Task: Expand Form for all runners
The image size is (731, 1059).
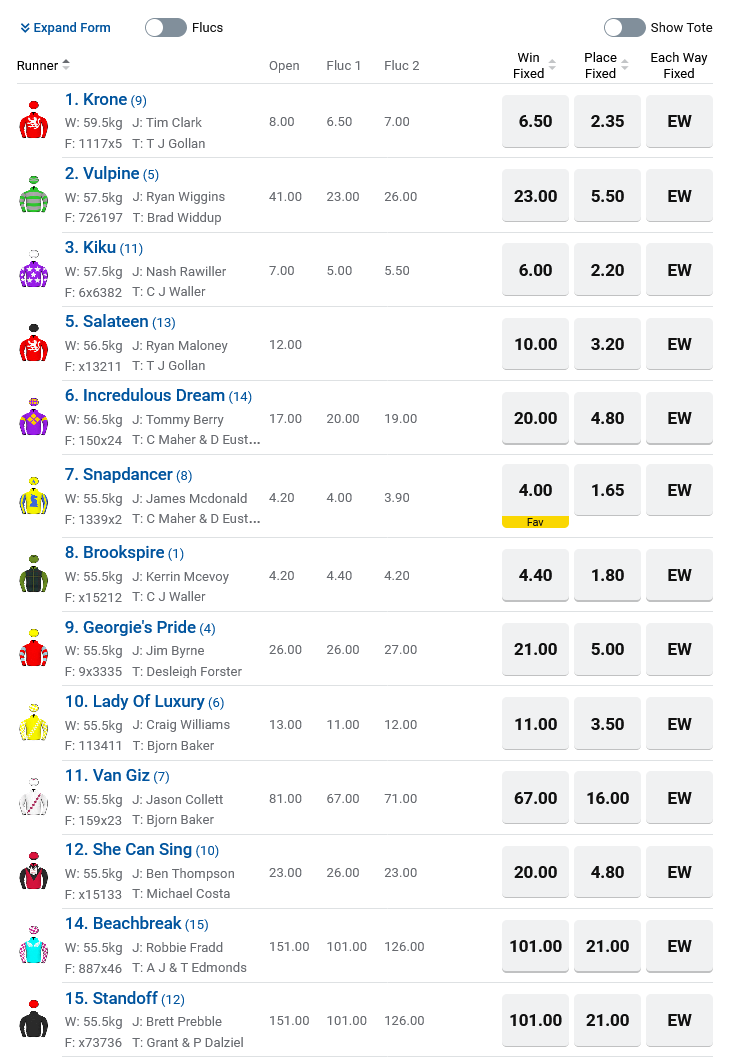Action: coord(65,28)
